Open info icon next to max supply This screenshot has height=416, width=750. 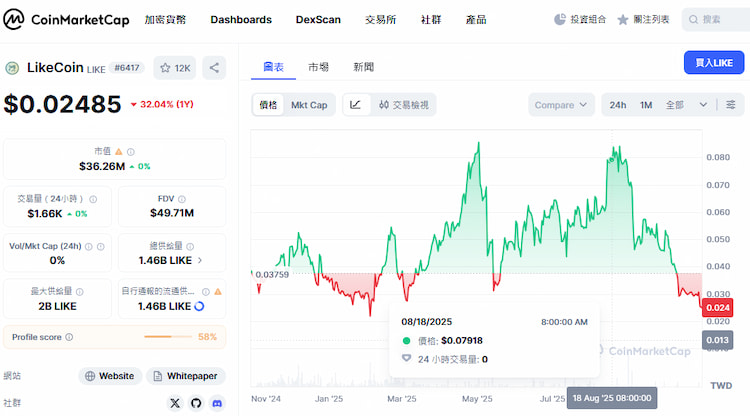79,292
